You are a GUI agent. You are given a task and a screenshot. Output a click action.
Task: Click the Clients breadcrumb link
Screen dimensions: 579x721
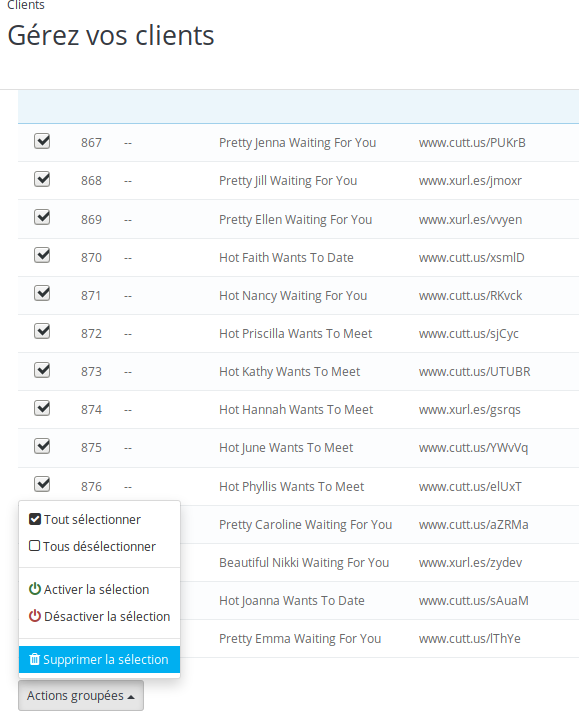pos(26,5)
